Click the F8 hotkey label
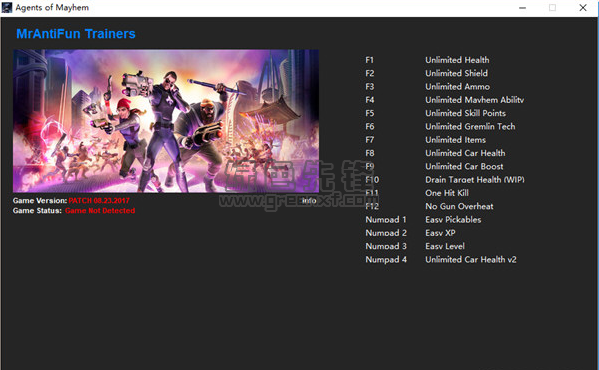The image size is (599, 370). (369, 153)
